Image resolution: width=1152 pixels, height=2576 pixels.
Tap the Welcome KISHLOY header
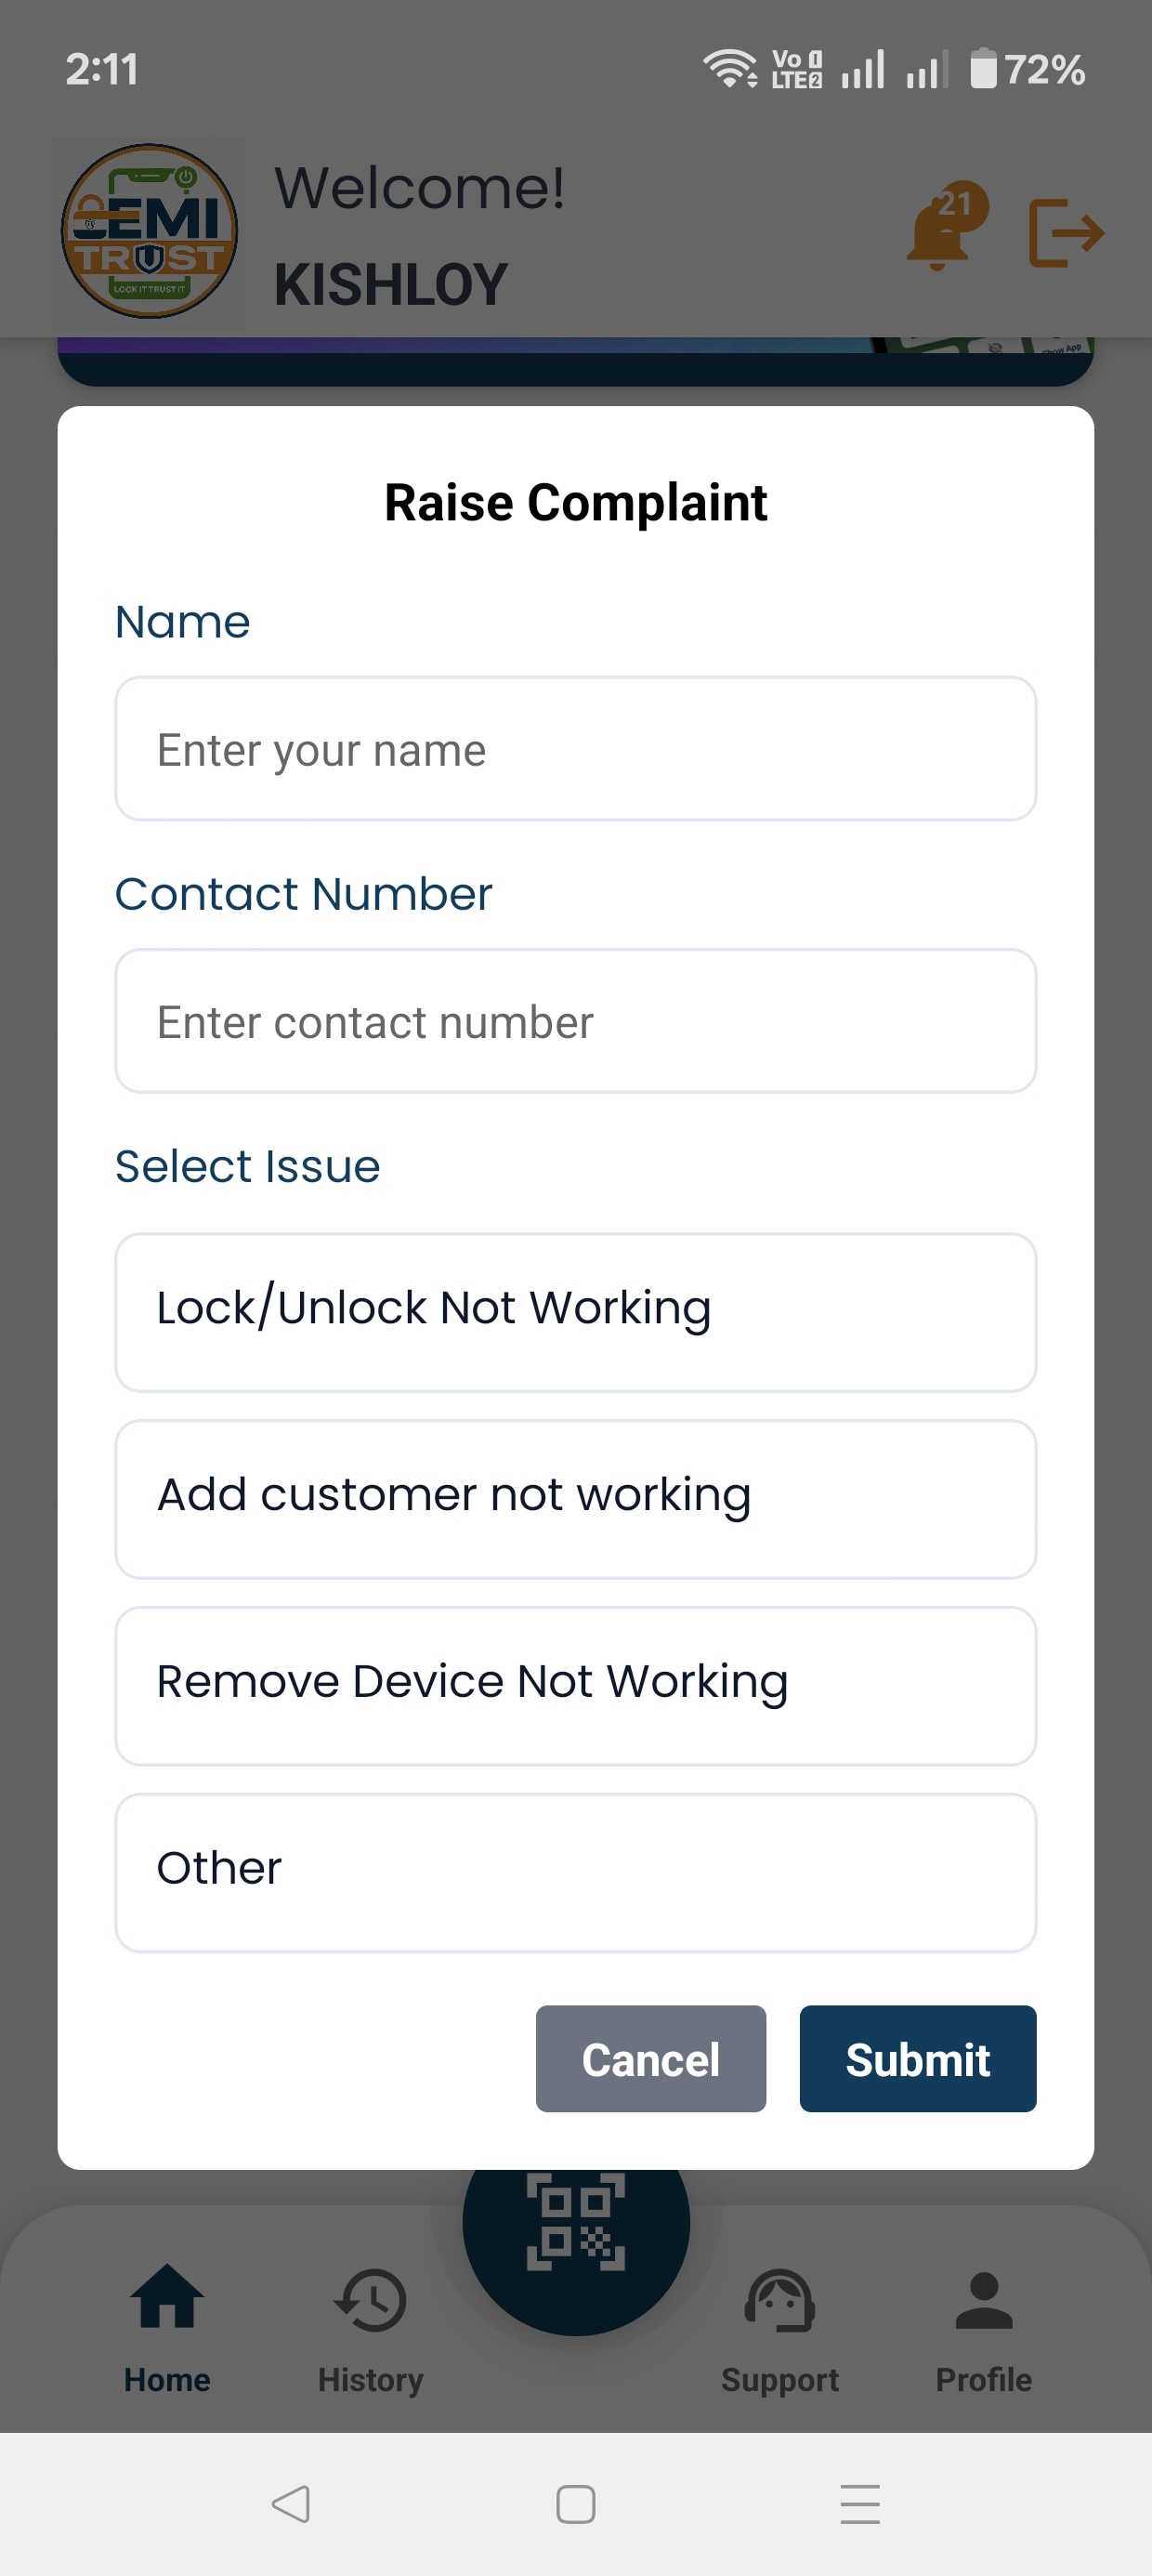420,232
